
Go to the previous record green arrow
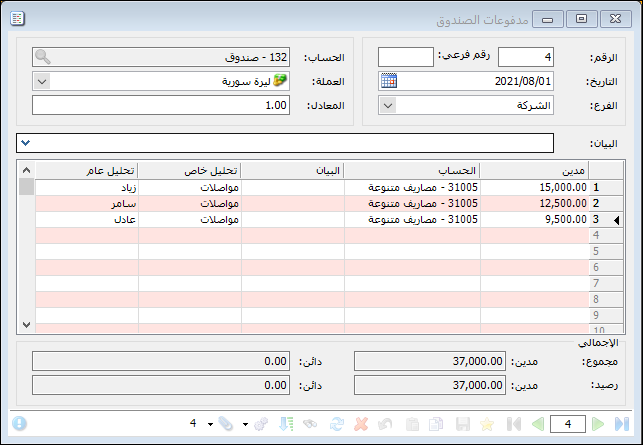538,424
